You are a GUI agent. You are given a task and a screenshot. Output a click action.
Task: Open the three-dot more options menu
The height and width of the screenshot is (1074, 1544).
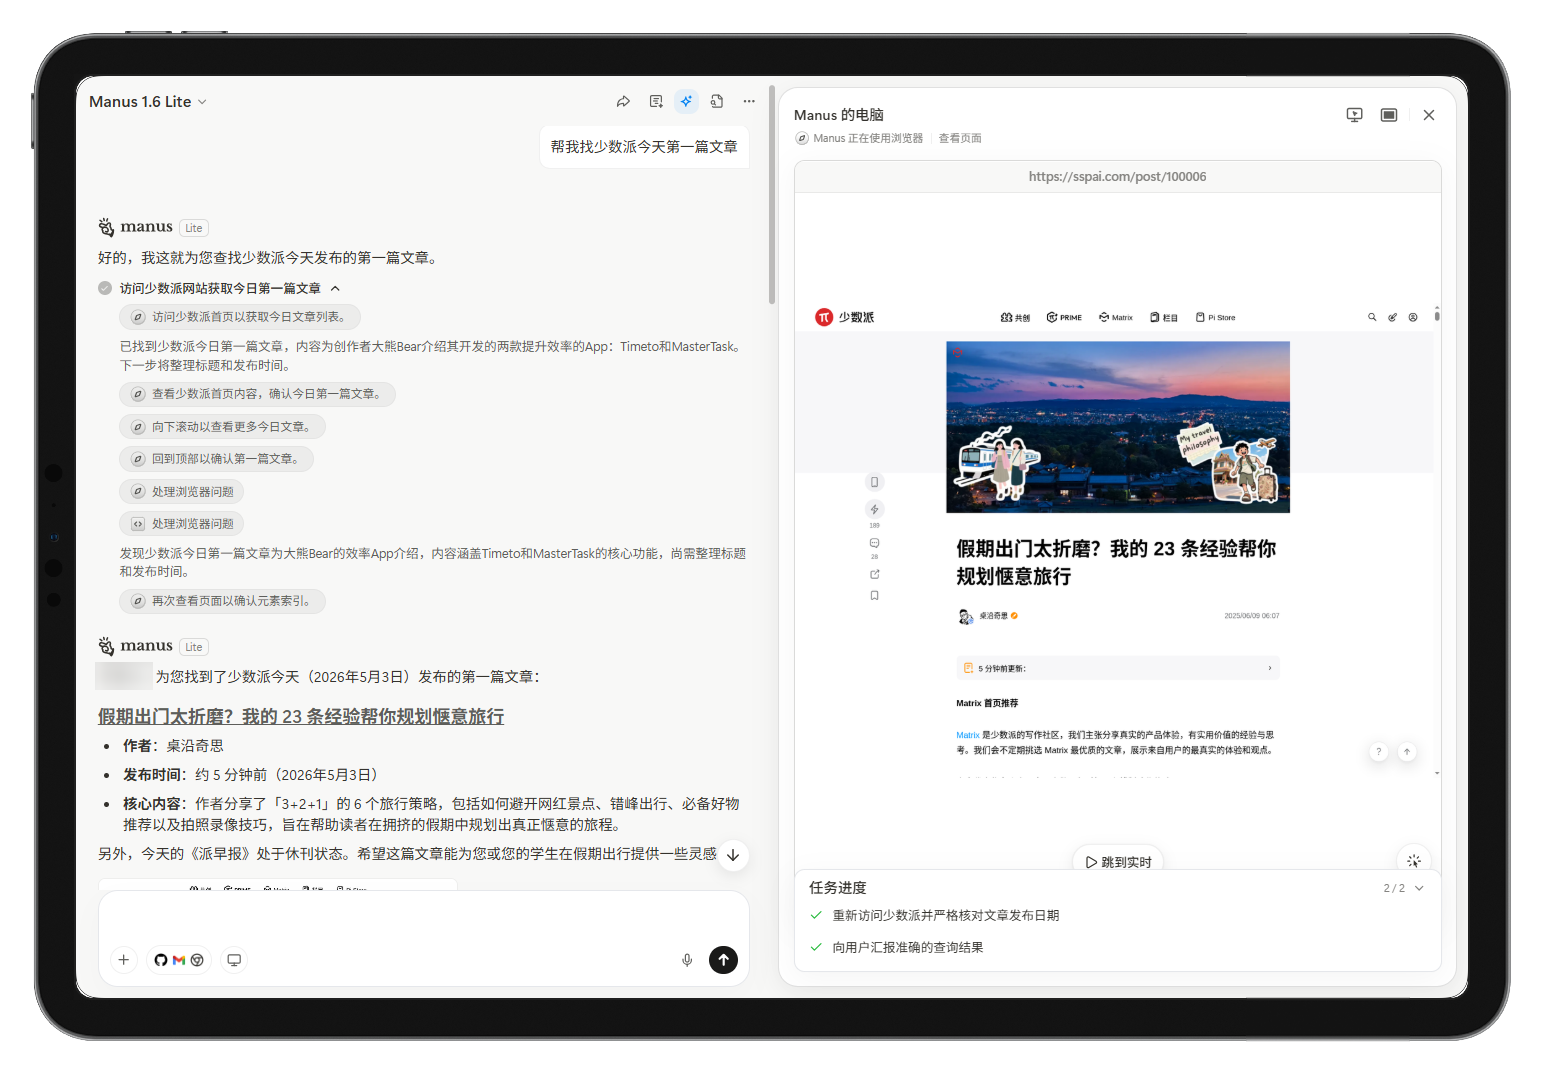[x=749, y=101]
